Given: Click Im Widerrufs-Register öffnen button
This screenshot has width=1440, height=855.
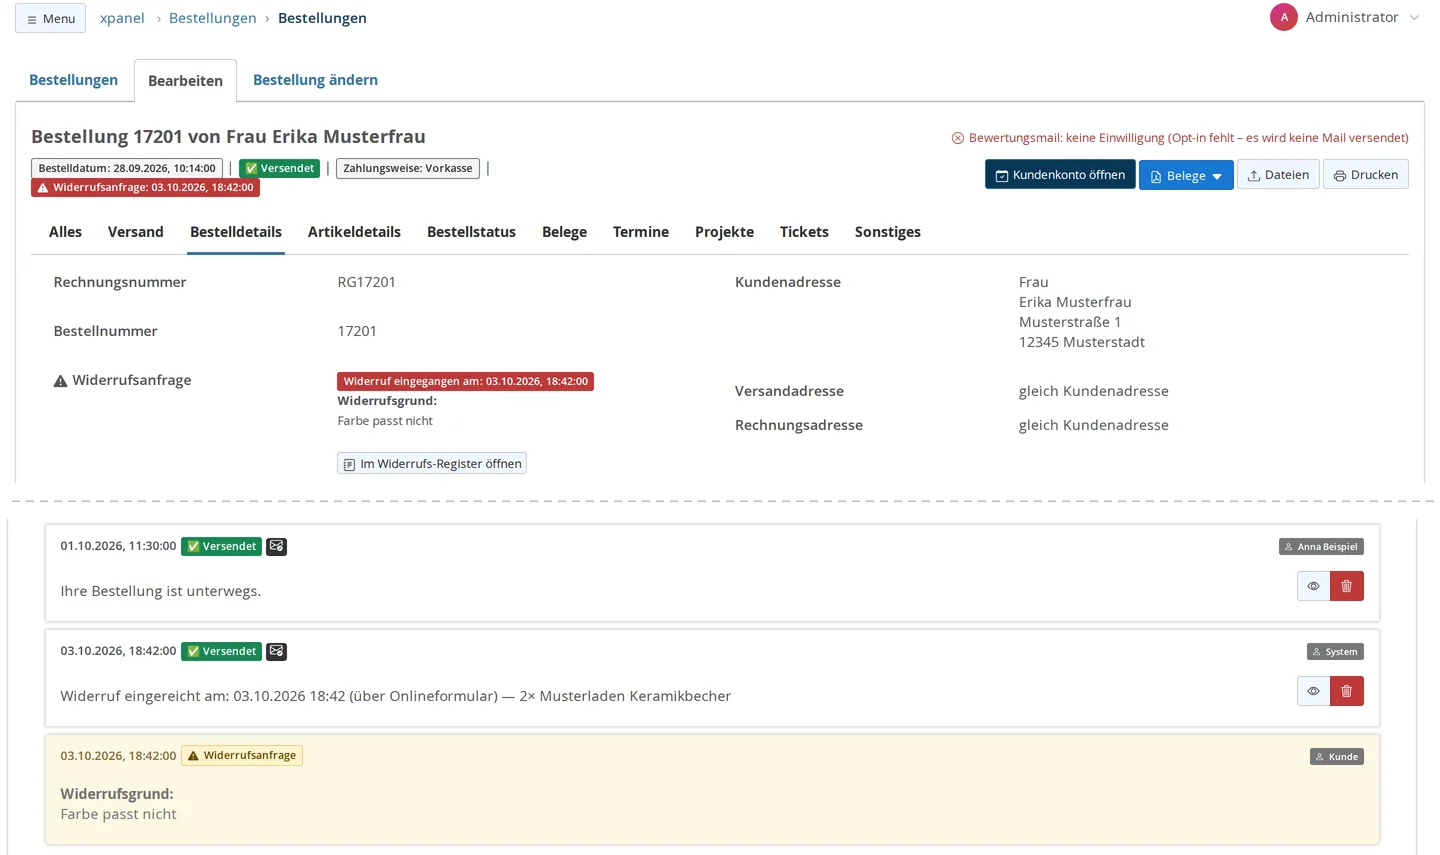Looking at the screenshot, I should click(432, 464).
